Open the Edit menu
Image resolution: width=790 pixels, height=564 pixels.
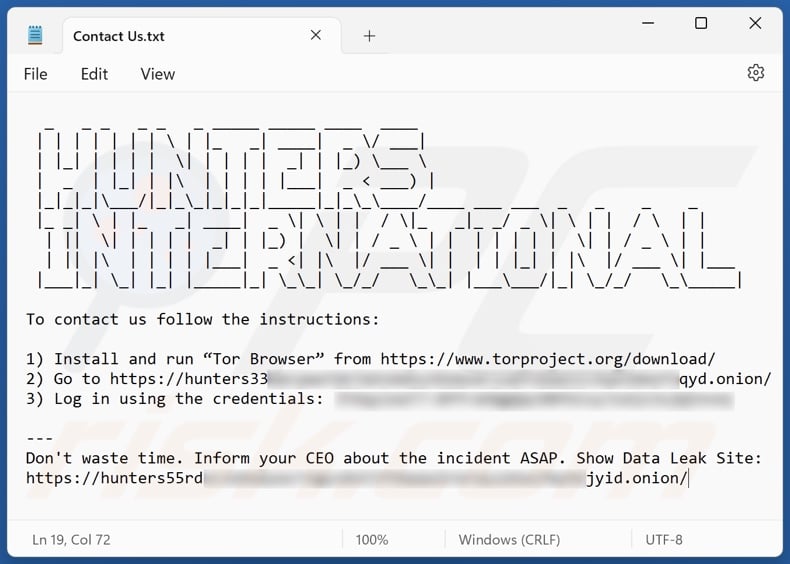(94, 74)
